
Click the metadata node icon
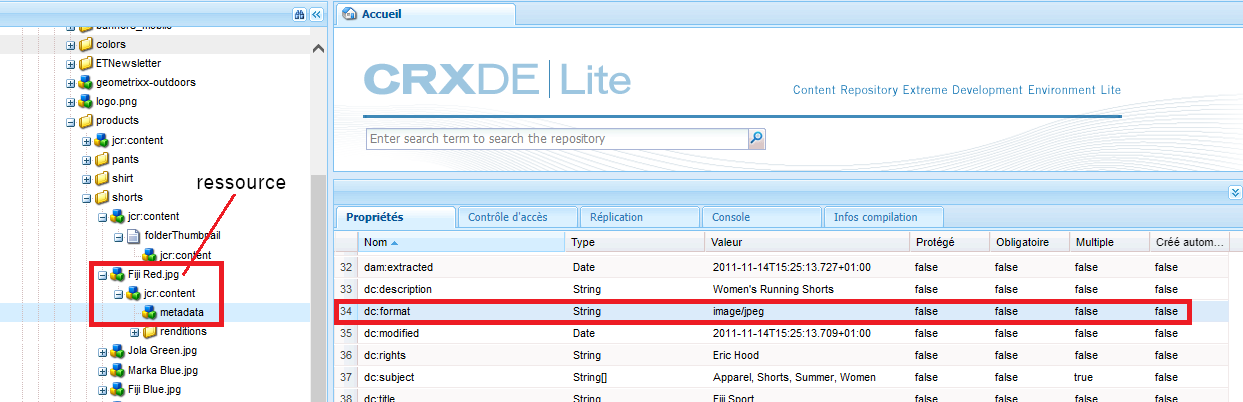pyautogui.click(x=150, y=313)
